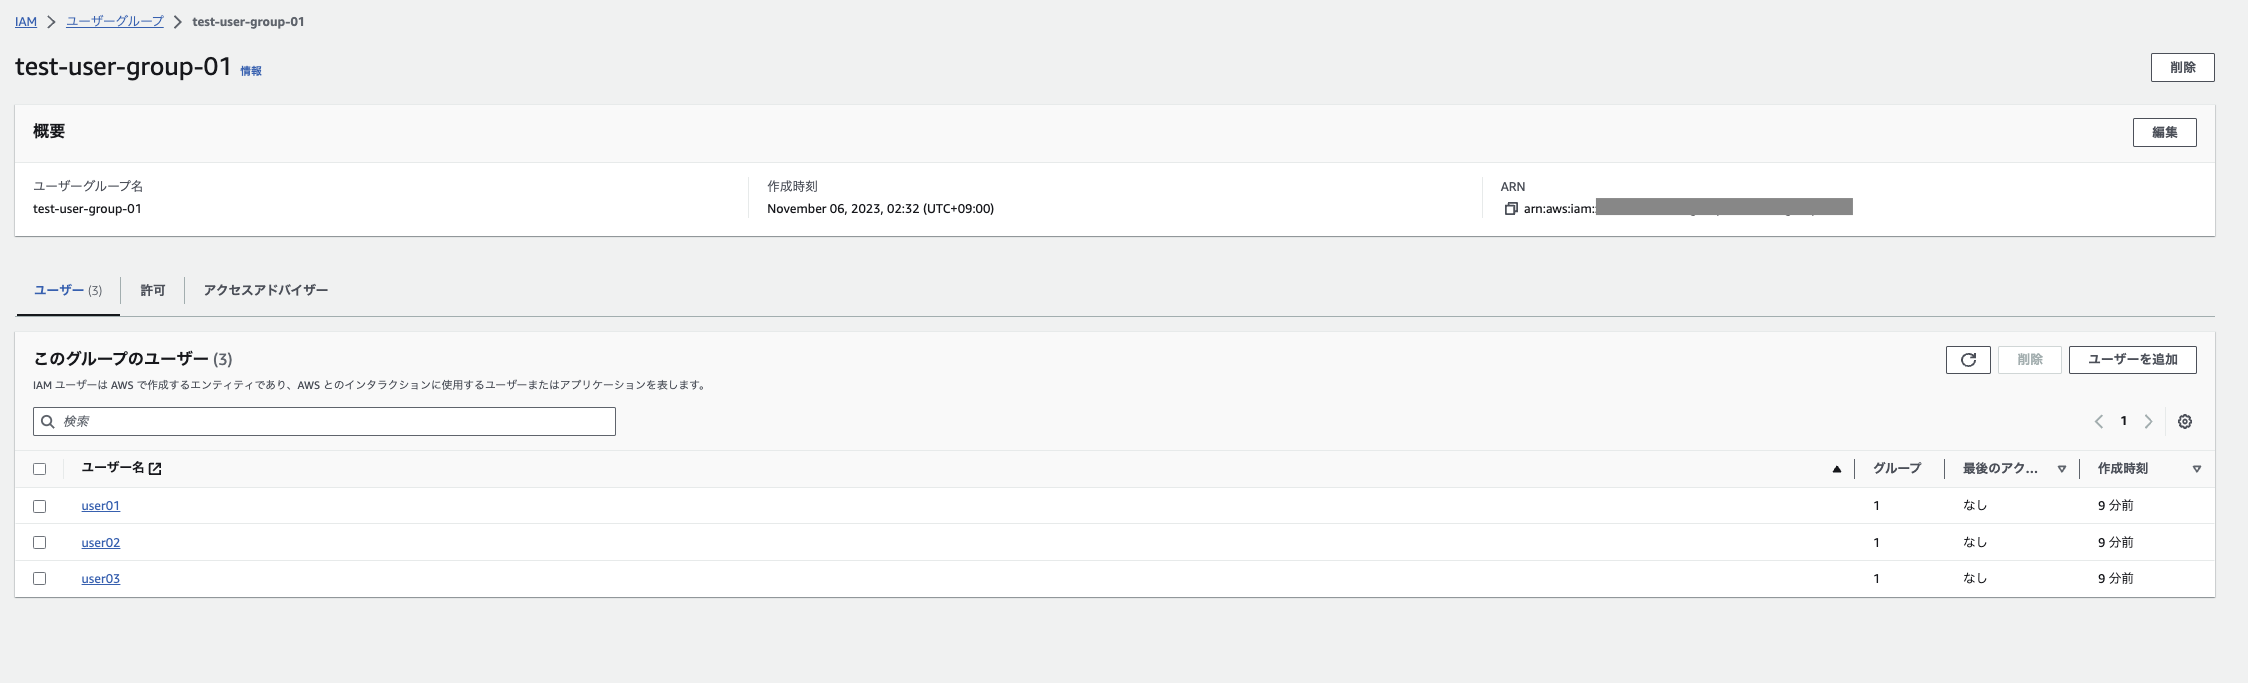Copy the ARN using the copy icon

(x=1511, y=209)
